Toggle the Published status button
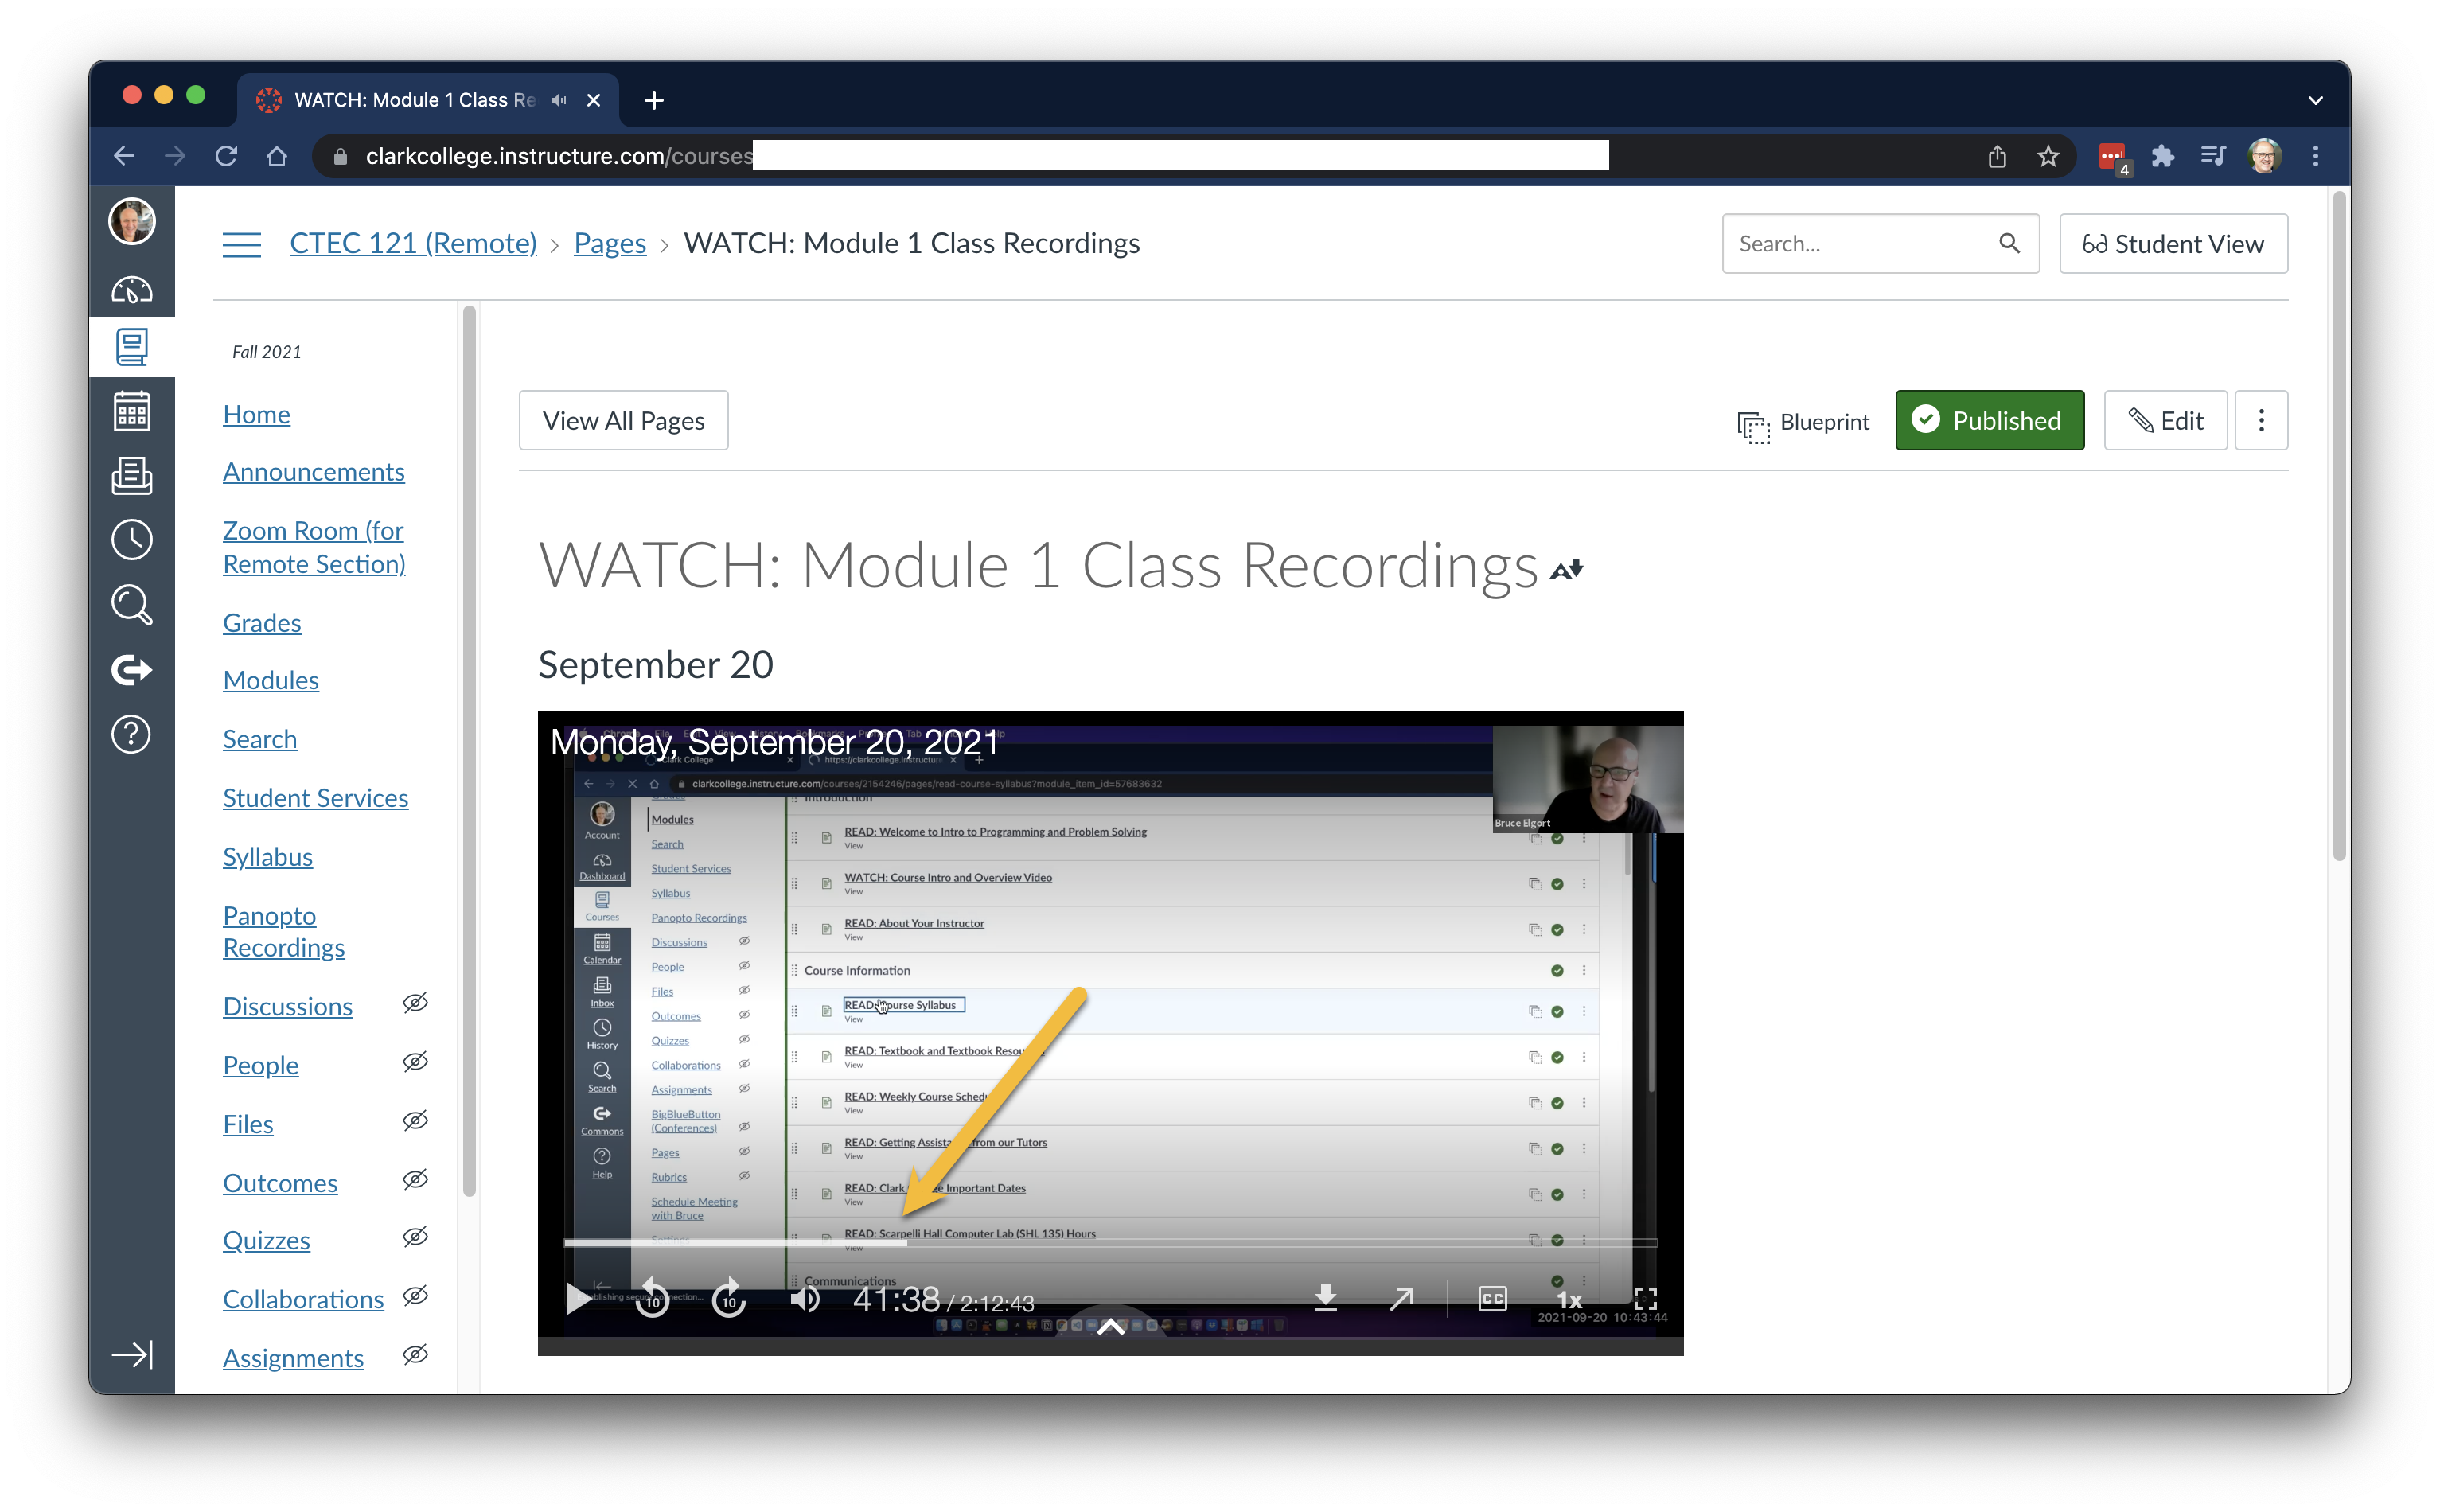The width and height of the screenshot is (2440, 1512). point(1989,420)
